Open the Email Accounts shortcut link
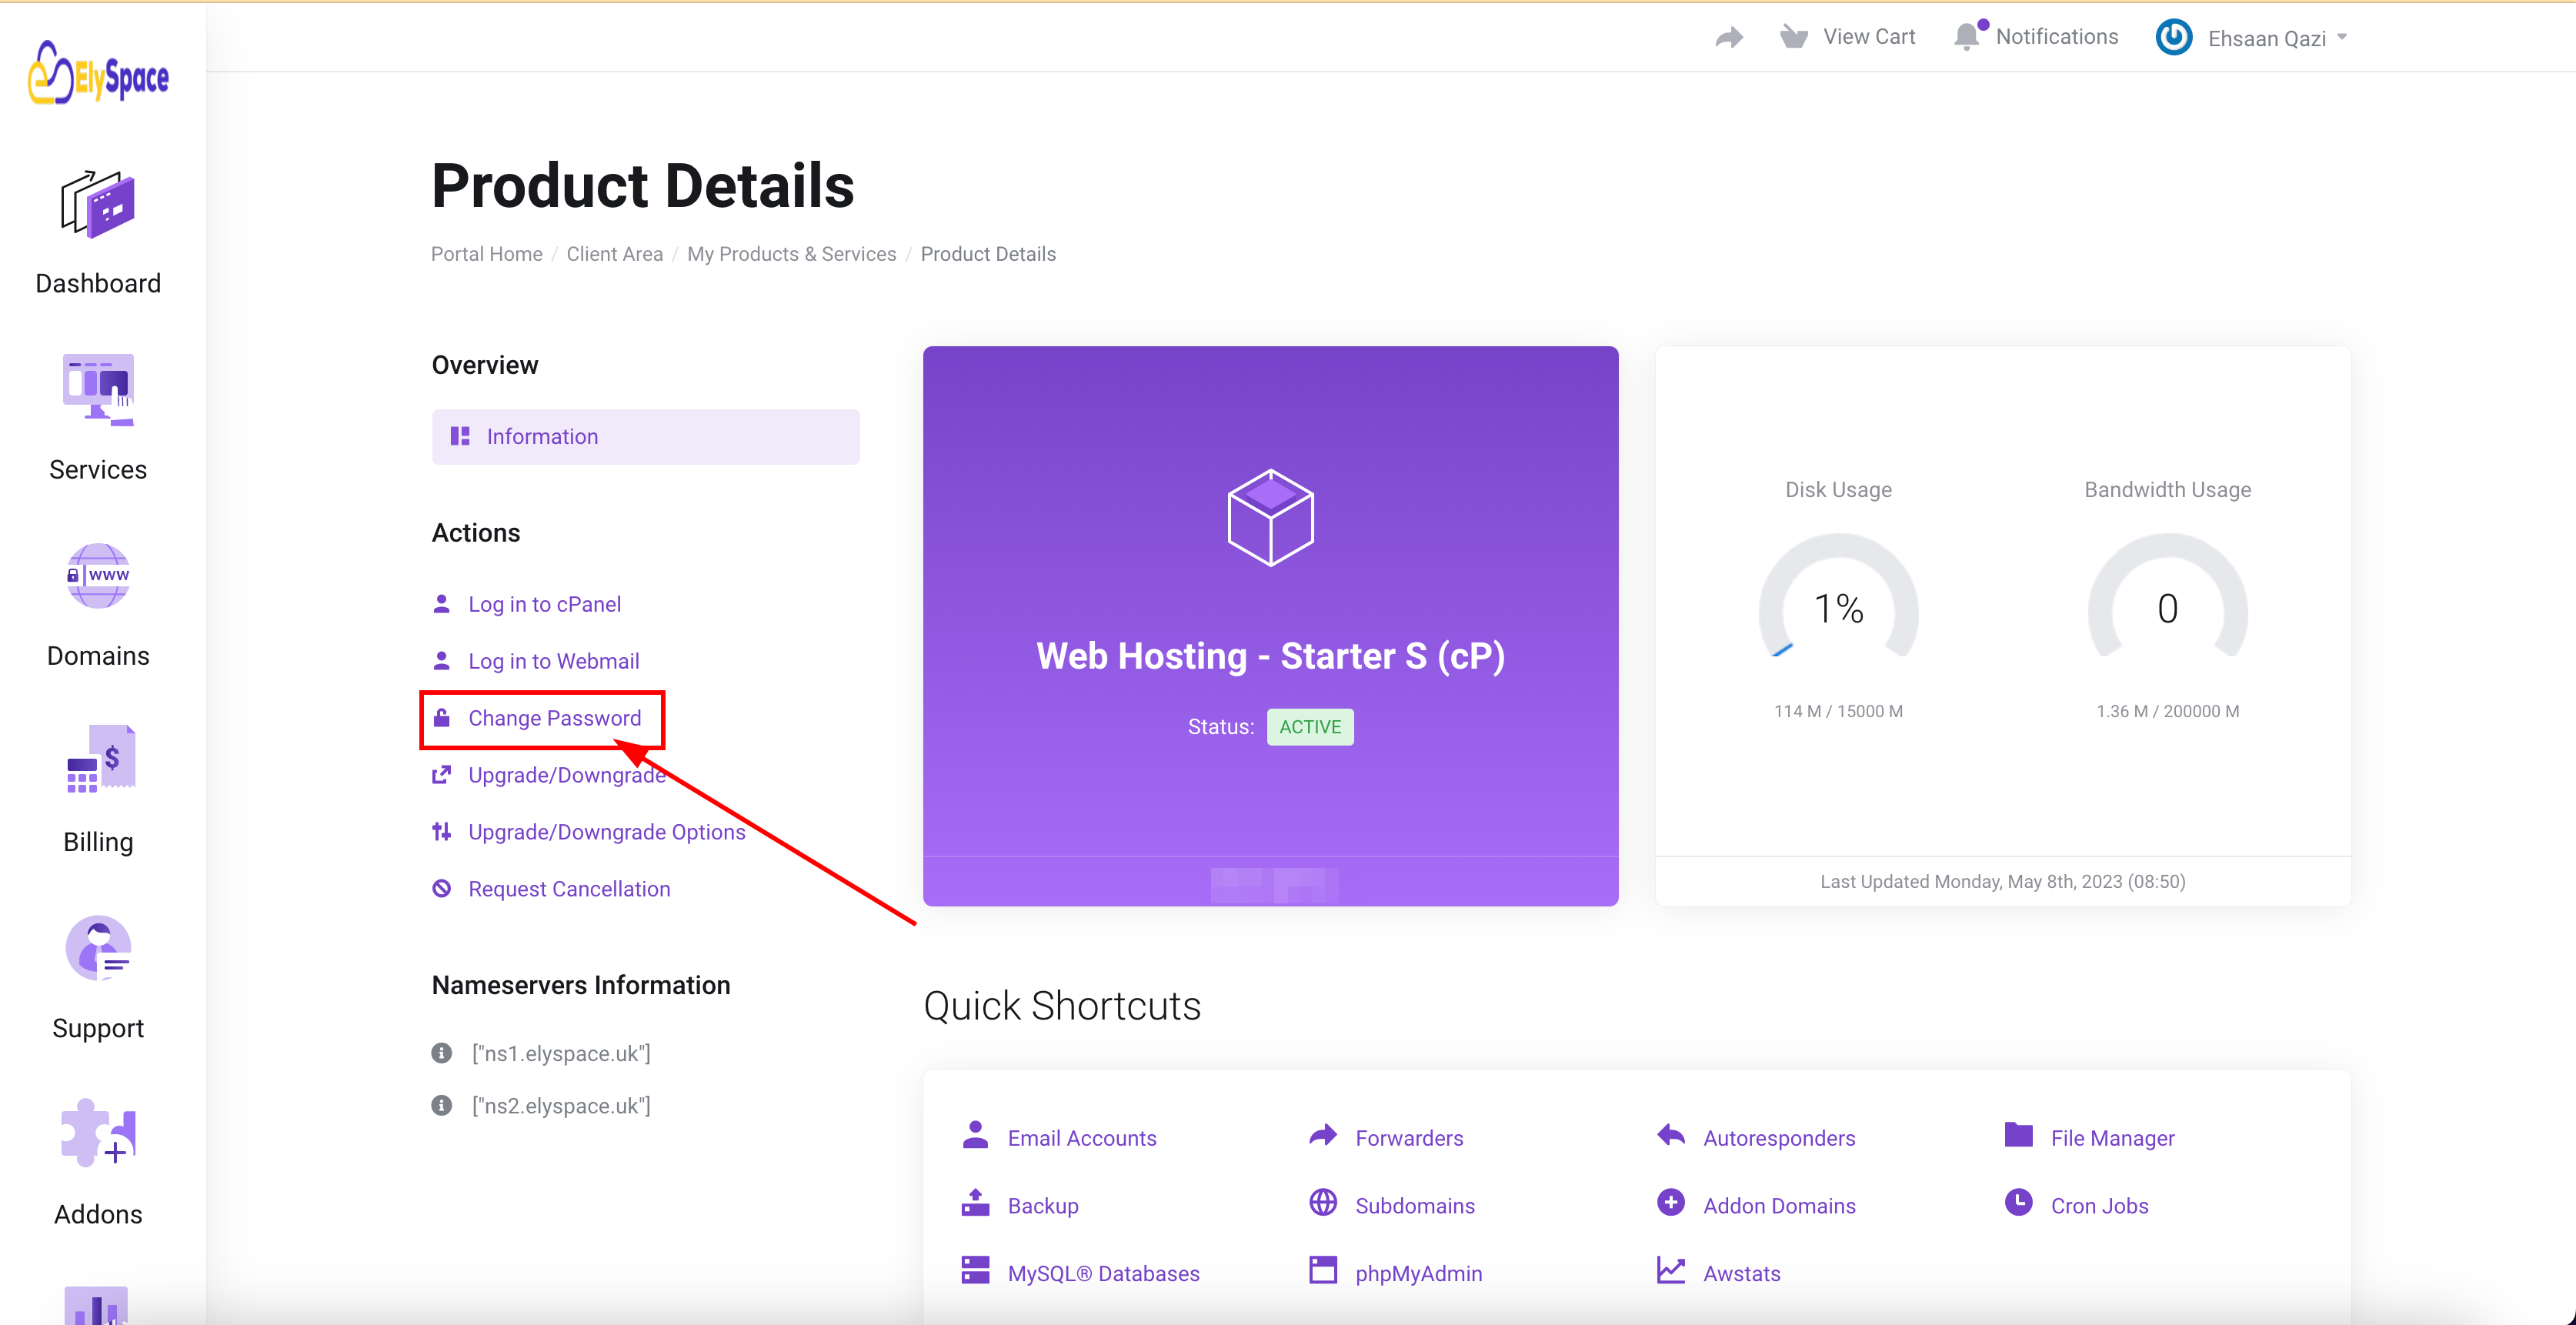 point(1082,1138)
